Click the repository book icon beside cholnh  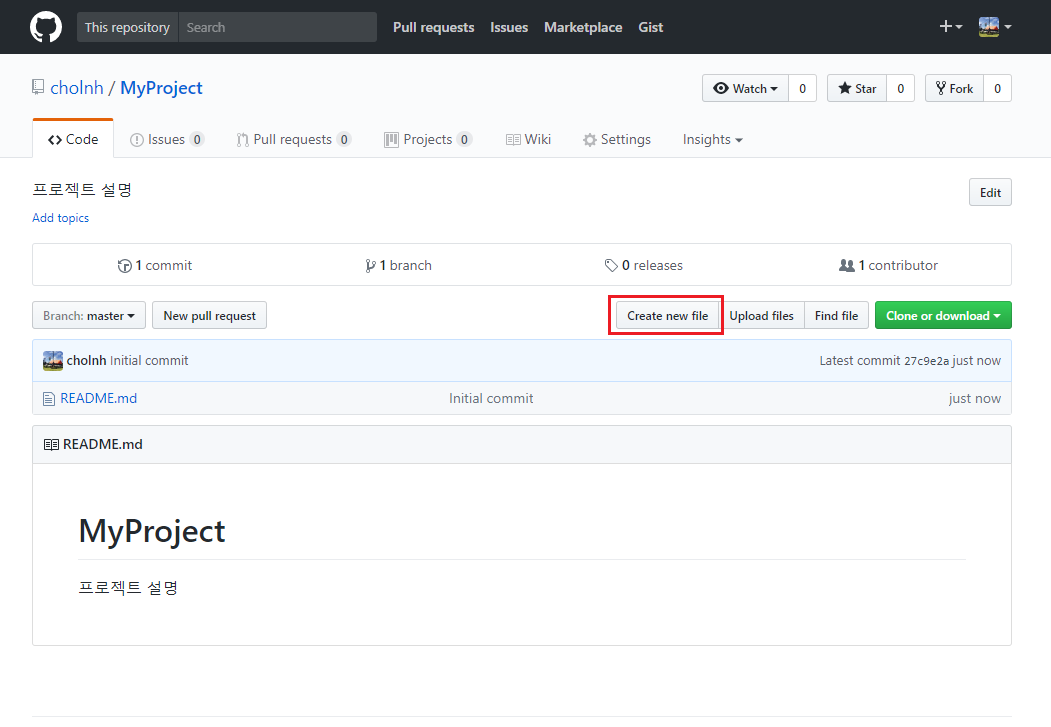tap(38, 87)
